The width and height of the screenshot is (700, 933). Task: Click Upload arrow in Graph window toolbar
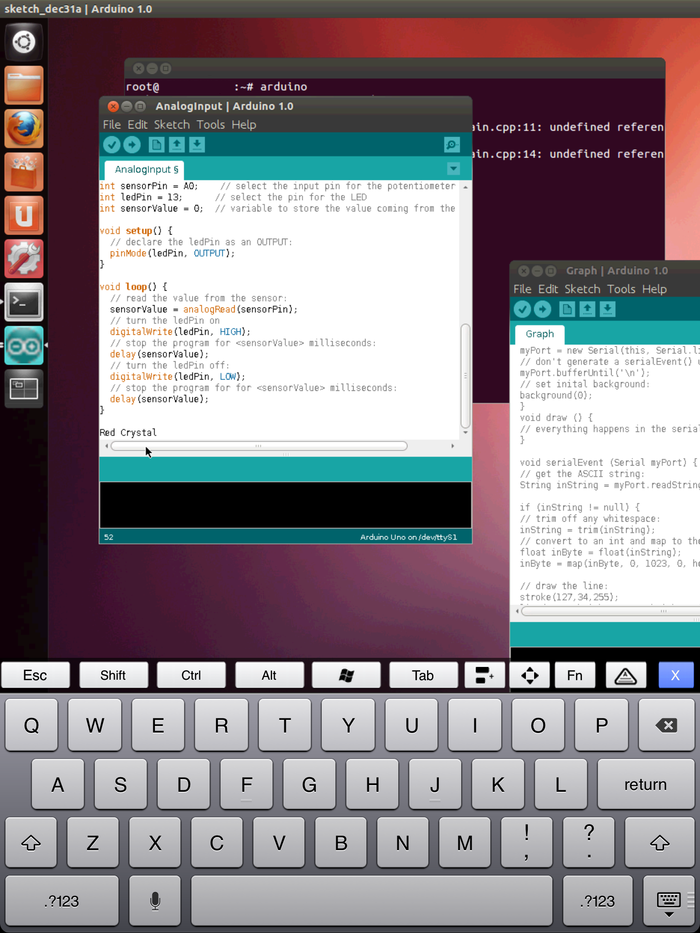click(x=542, y=309)
